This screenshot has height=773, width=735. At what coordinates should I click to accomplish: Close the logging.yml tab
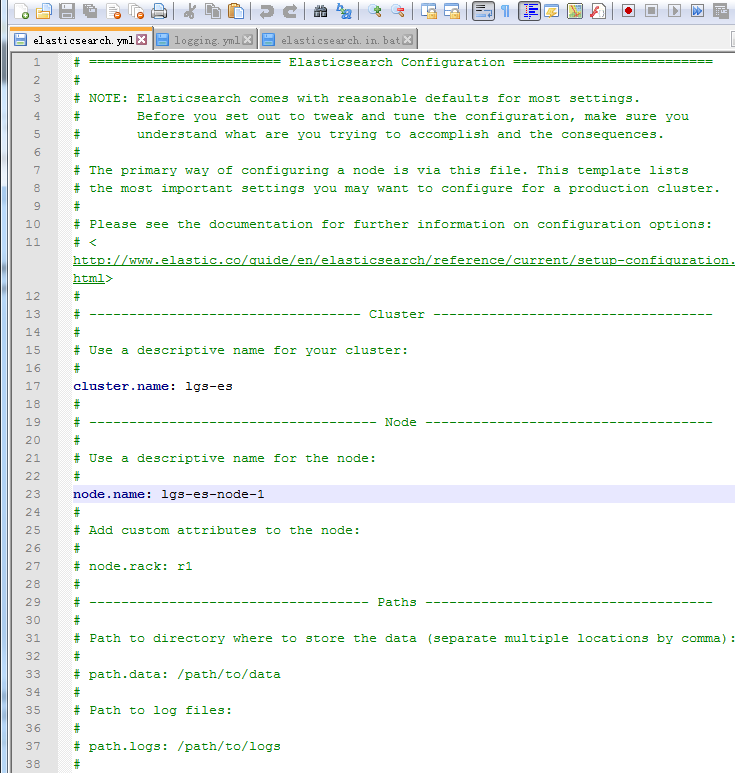248,39
